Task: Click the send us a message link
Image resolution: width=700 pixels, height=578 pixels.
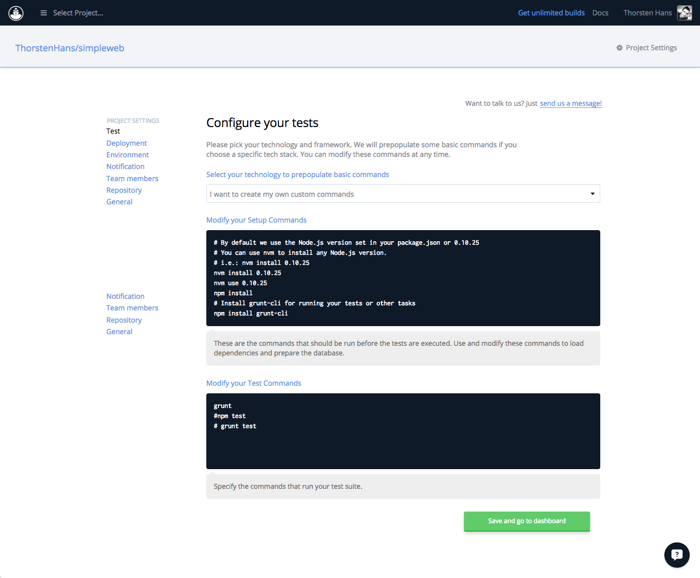Action: [570, 103]
